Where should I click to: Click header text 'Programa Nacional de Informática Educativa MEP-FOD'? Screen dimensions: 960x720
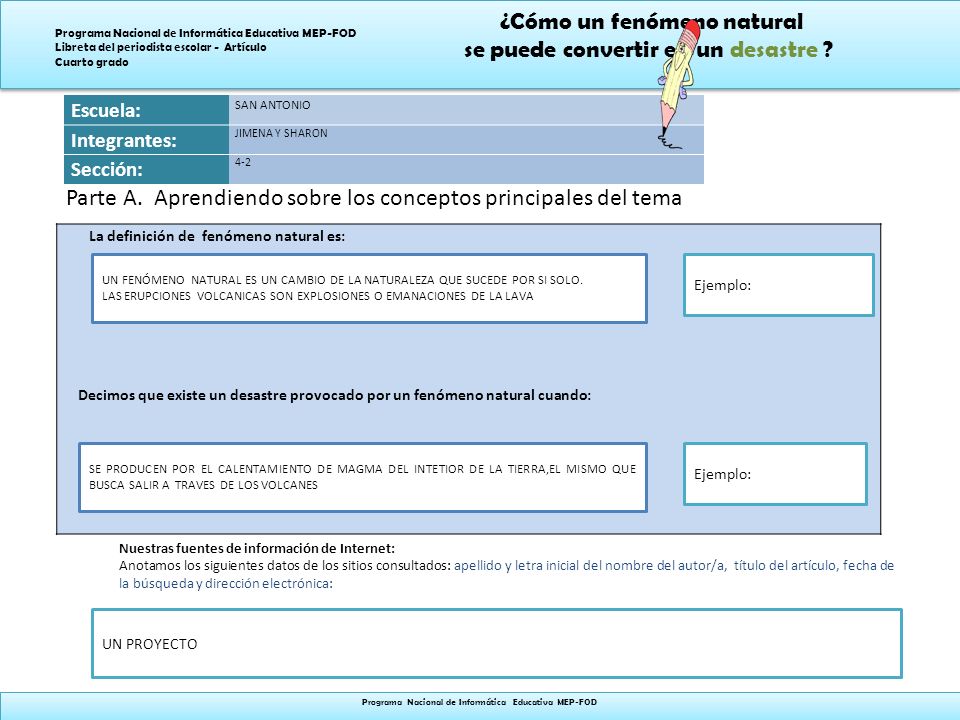coord(206,33)
